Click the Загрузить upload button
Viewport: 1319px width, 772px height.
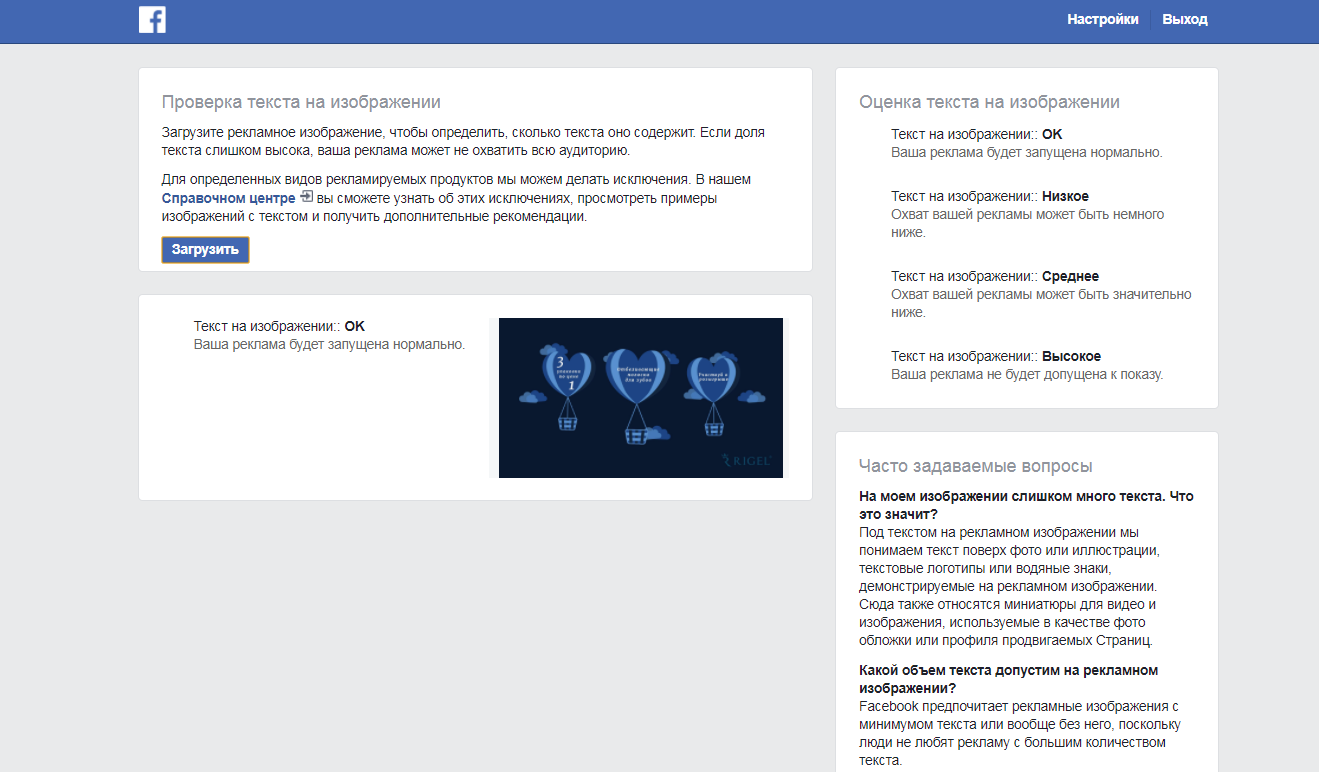click(205, 250)
